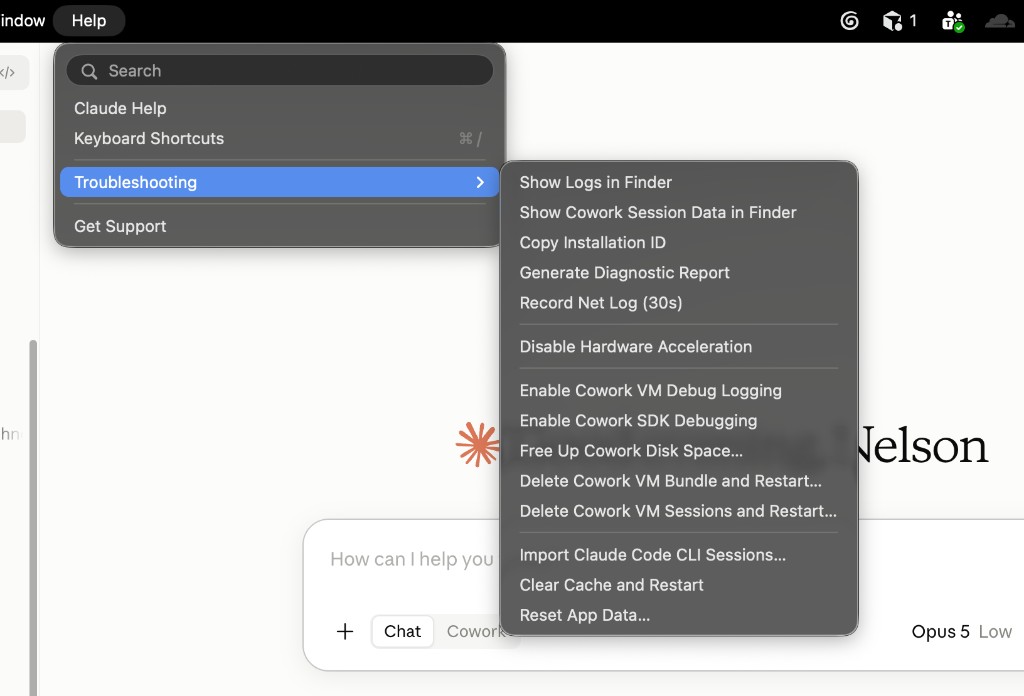Select Delete Cowork VM Sessions and Restart

pos(679,511)
